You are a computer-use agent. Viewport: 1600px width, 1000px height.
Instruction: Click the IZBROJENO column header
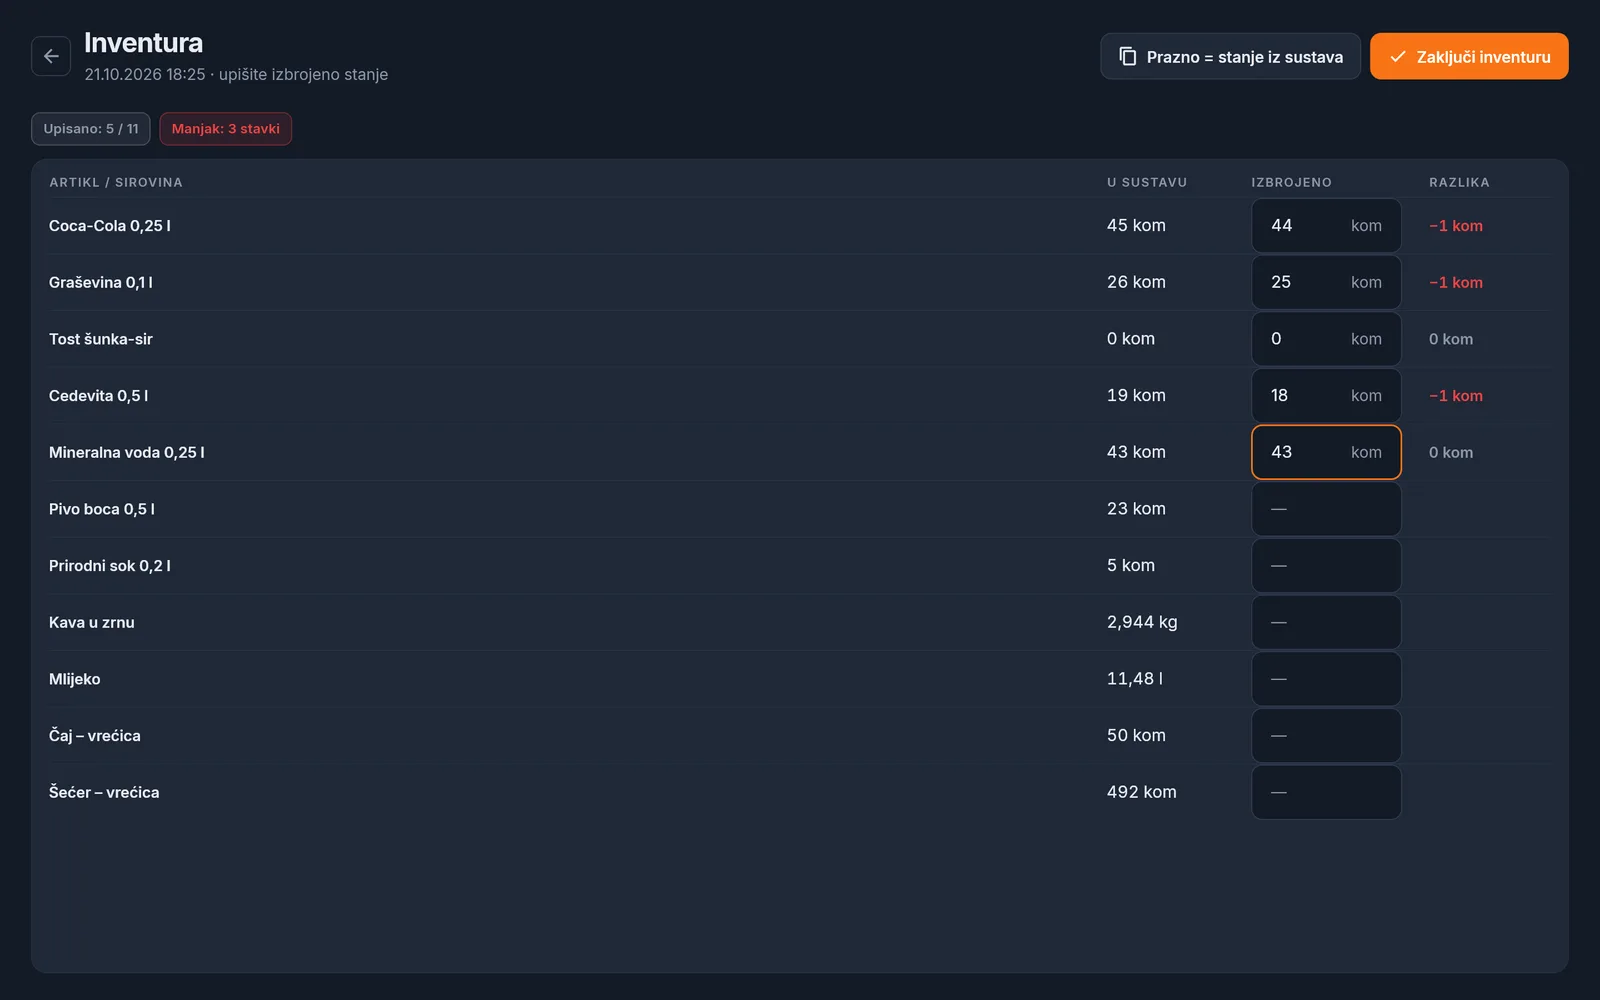coord(1291,182)
